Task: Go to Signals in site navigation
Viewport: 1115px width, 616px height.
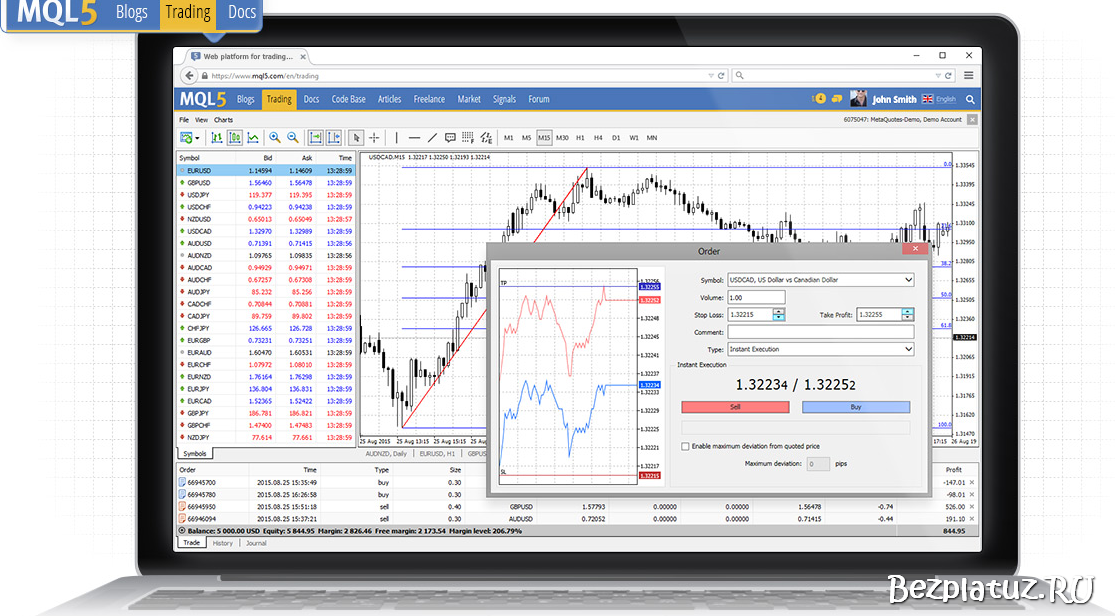Action: [x=504, y=100]
